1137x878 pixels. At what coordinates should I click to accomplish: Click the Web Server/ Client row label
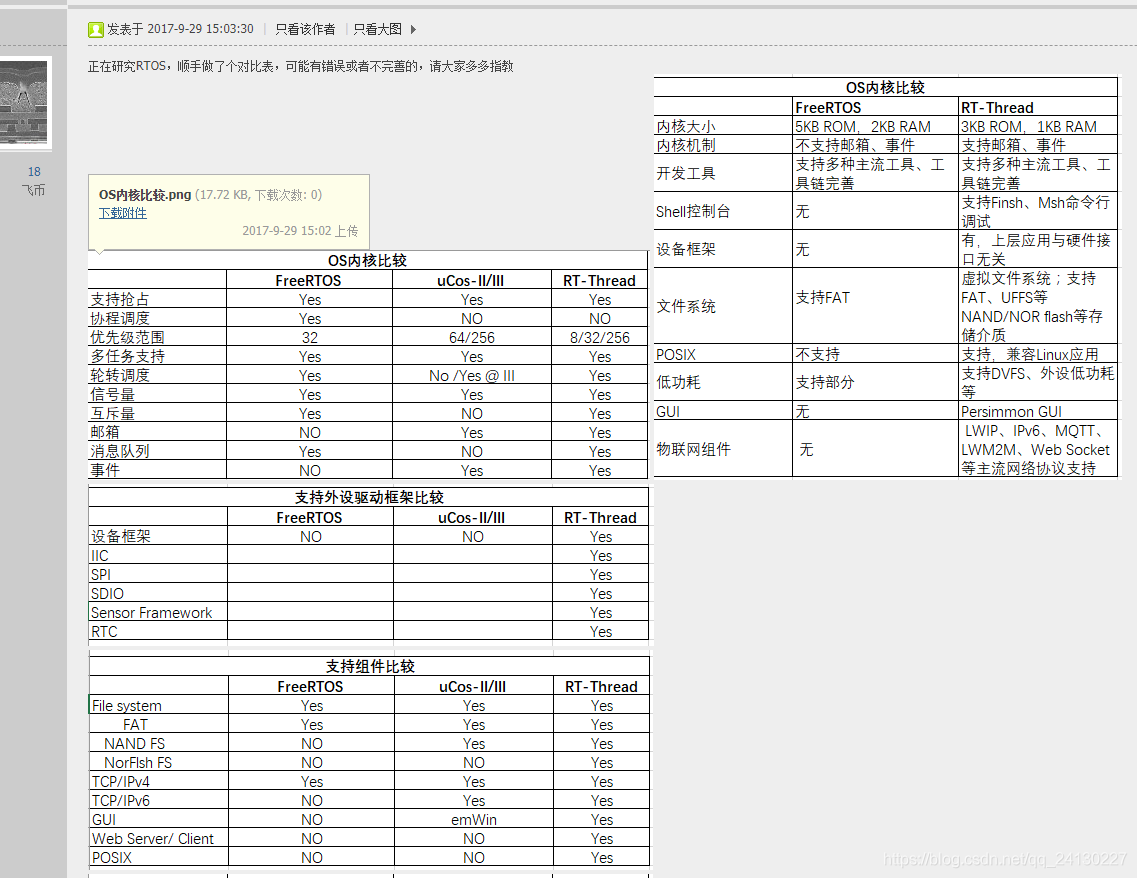point(153,839)
